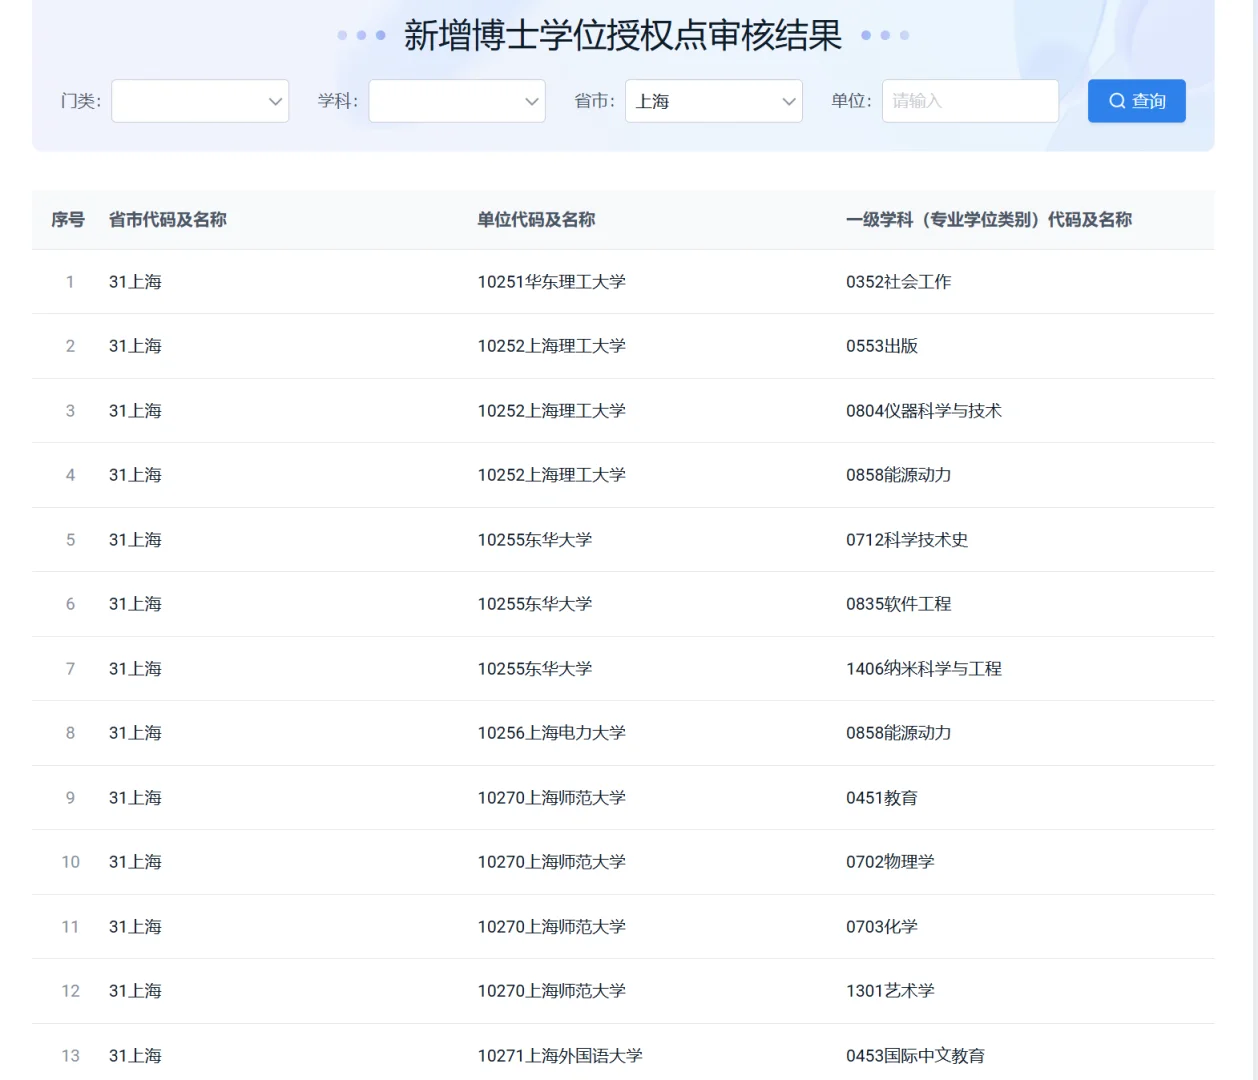Viewport: 1258px width, 1080px height.
Task: Click 10252上海理工大学 in the 0804仪器科学与技术 row
Action: (551, 411)
